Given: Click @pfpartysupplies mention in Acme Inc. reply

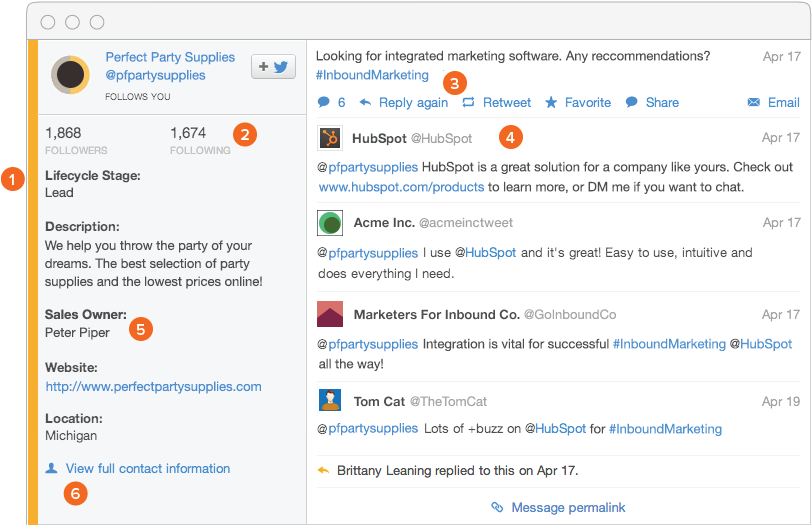Looking at the screenshot, I should [368, 253].
